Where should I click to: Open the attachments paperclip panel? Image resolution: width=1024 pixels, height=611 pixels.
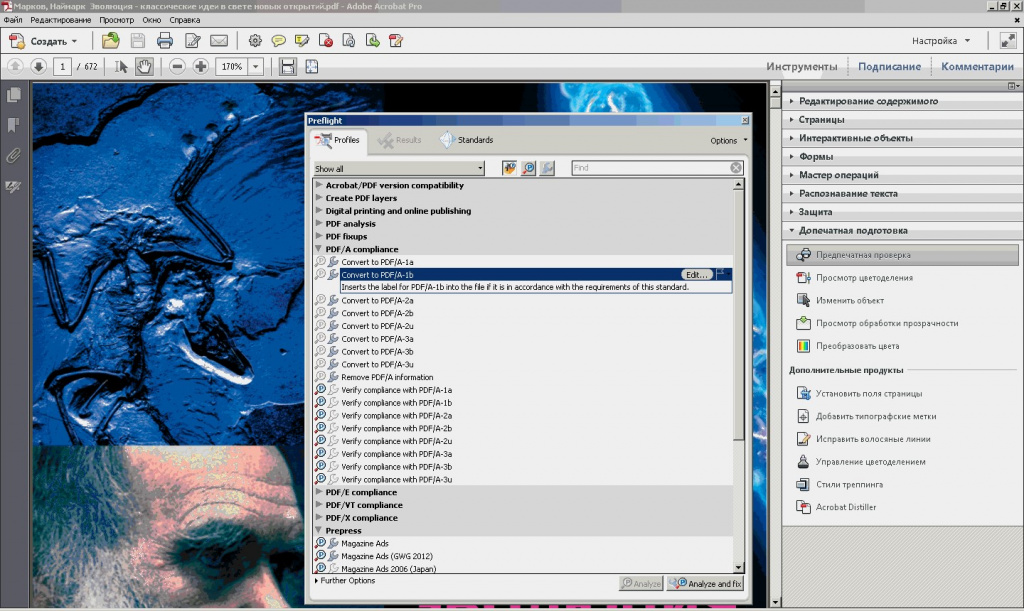pyautogui.click(x=13, y=156)
